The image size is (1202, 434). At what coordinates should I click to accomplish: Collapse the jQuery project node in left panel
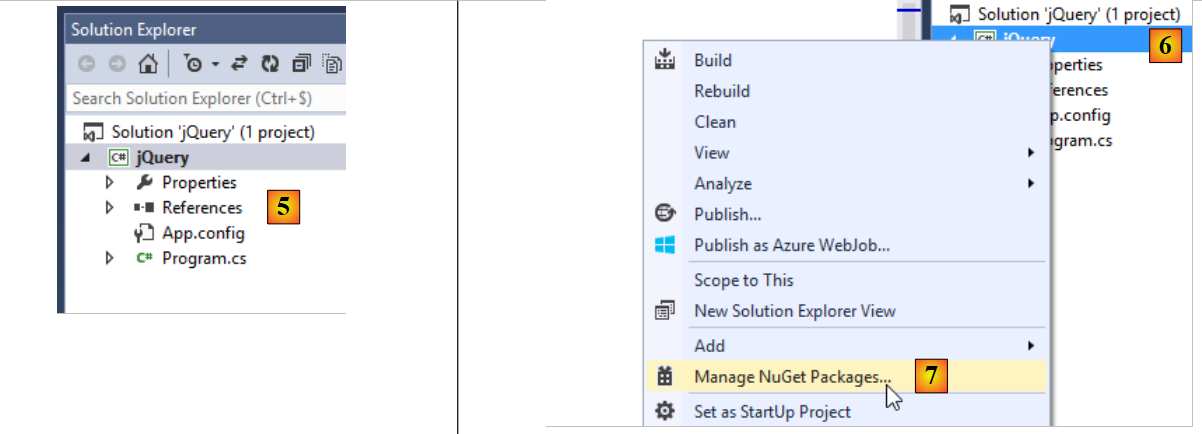click(x=85, y=158)
